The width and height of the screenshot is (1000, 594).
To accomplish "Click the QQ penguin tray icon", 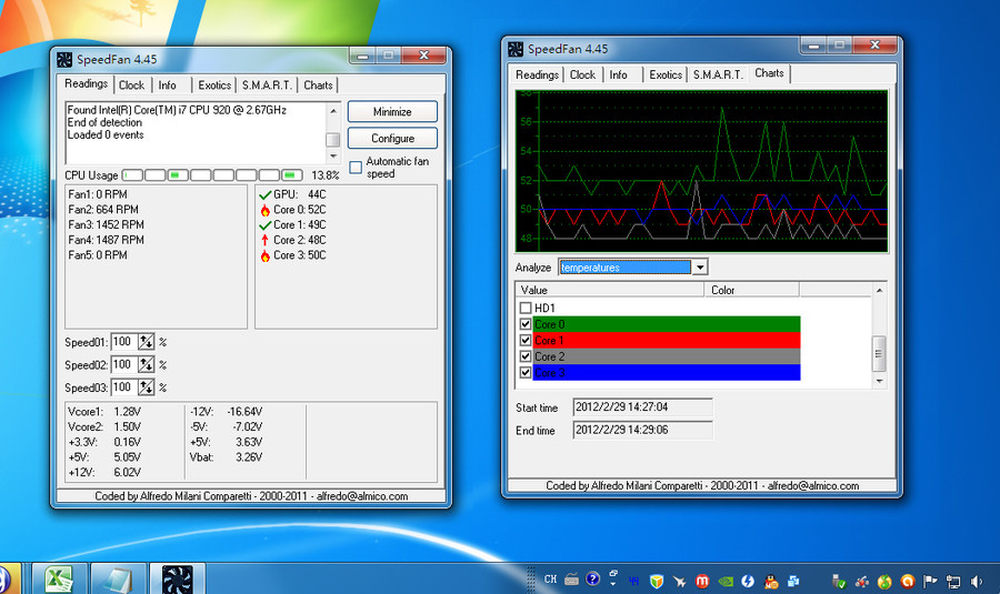I will point(771,581).
